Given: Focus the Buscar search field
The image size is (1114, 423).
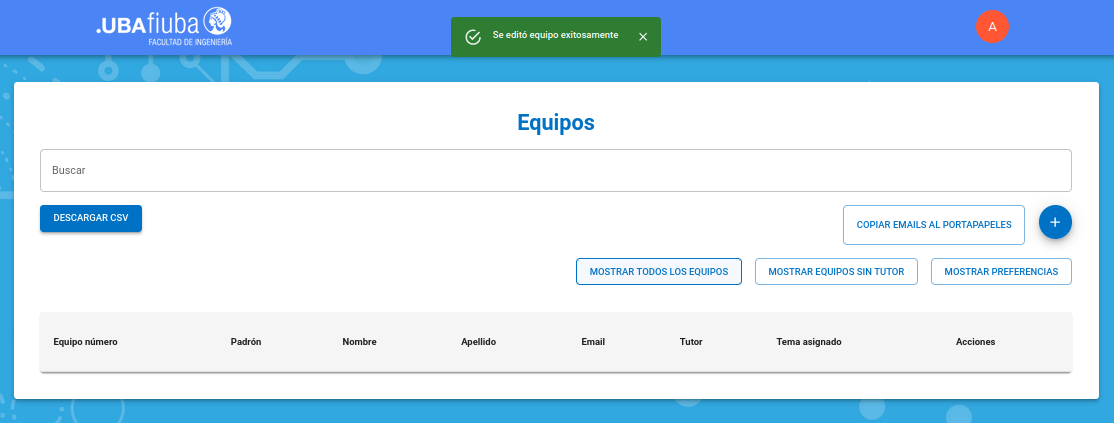Looking at the screenshot, I should [x=555, y=170].
